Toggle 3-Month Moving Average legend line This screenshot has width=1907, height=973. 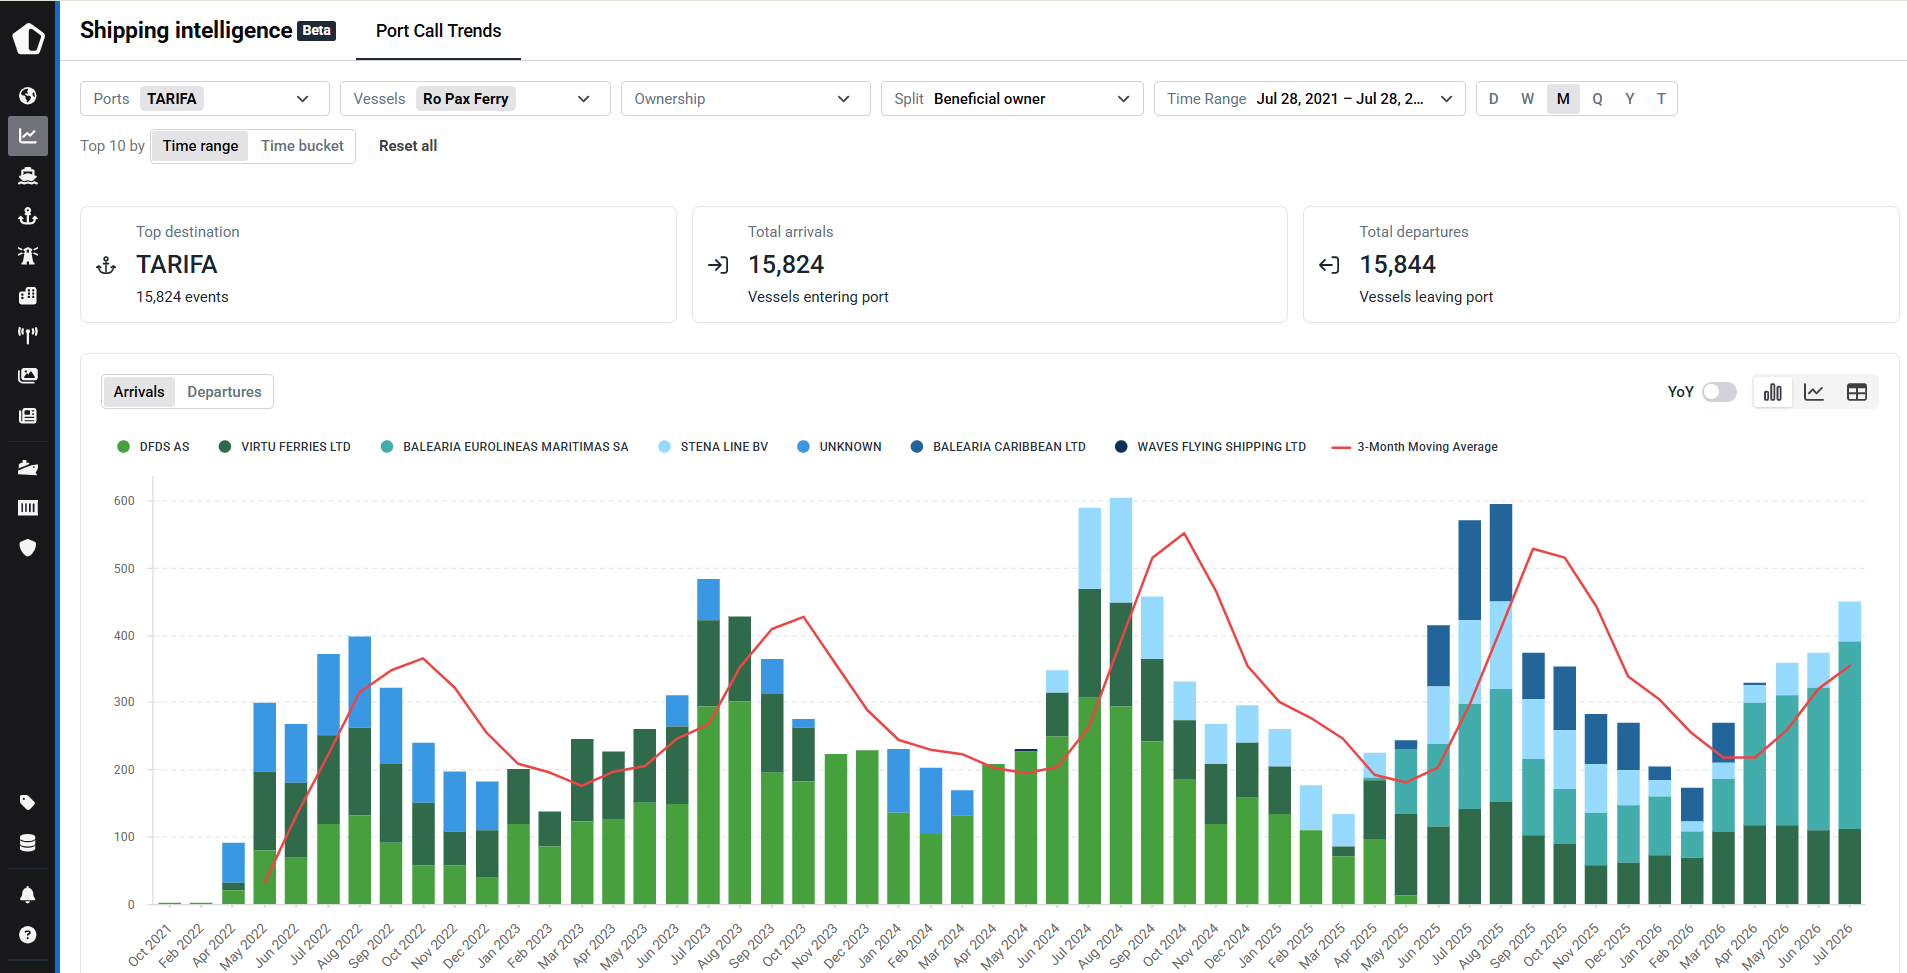pyautogui.click(x=1414, y=447)
